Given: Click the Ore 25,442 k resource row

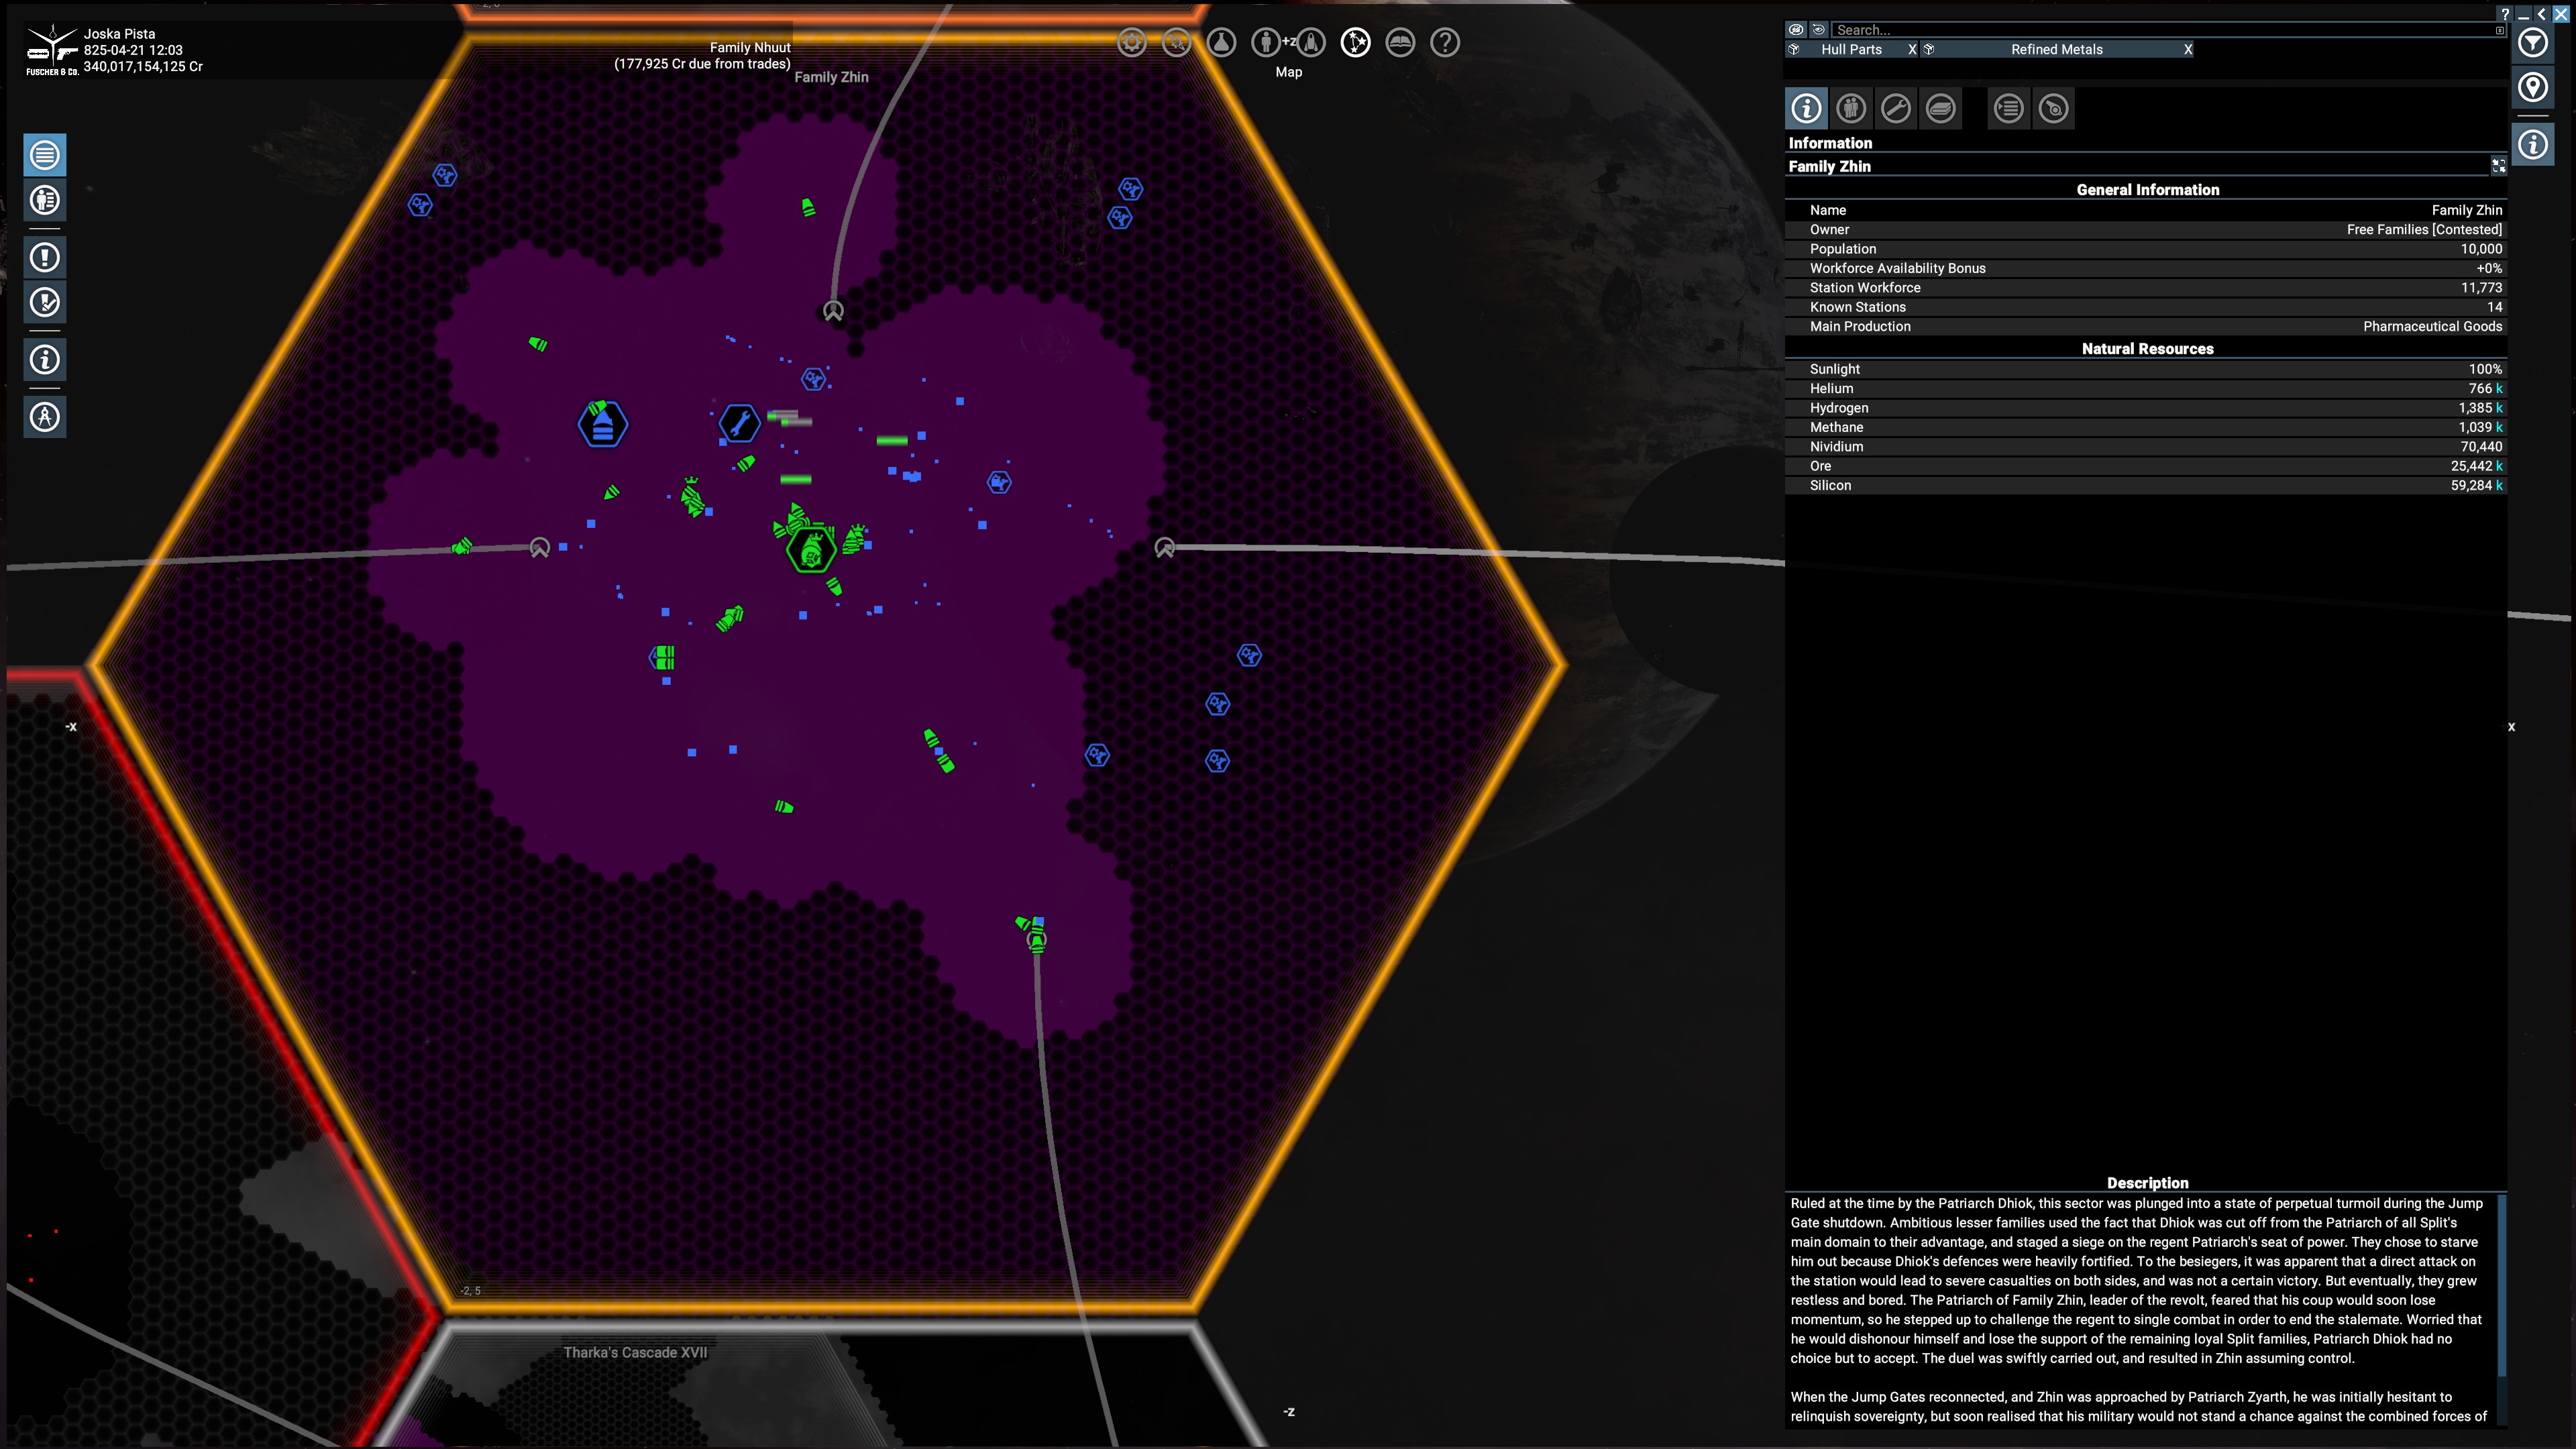Looking at the screenshot, I should click(x=2146, y=466).
